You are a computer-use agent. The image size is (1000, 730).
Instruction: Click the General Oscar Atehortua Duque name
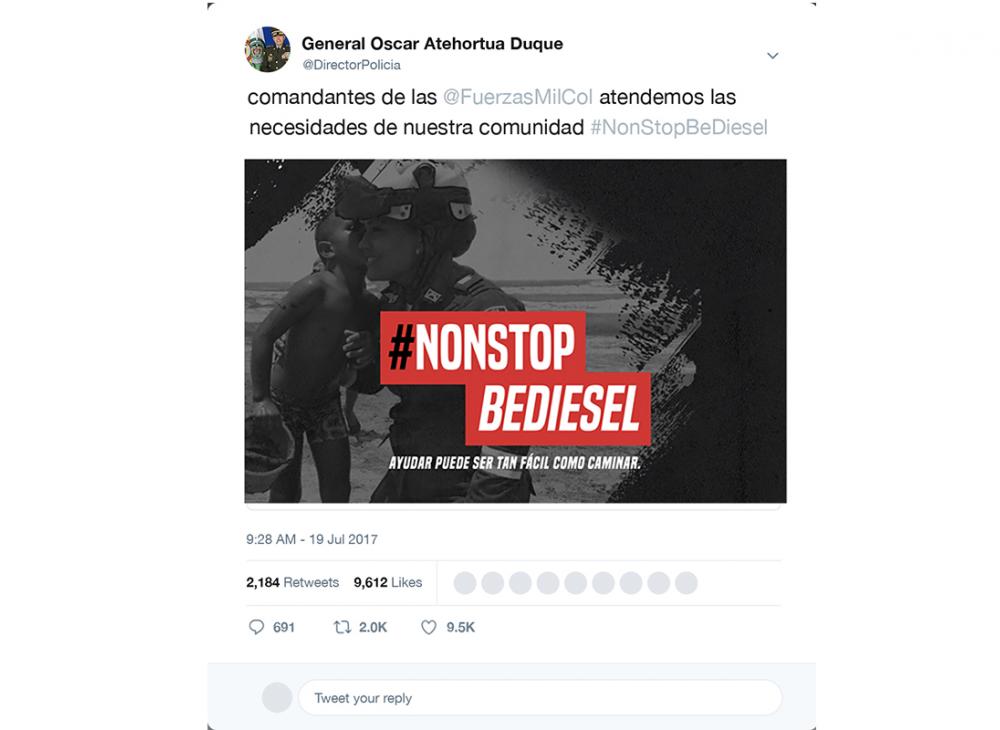[432, 43]
